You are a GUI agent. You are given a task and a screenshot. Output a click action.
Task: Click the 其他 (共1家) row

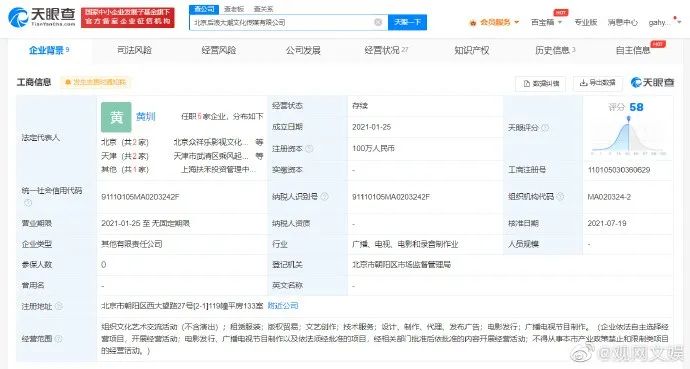[125, 169]
